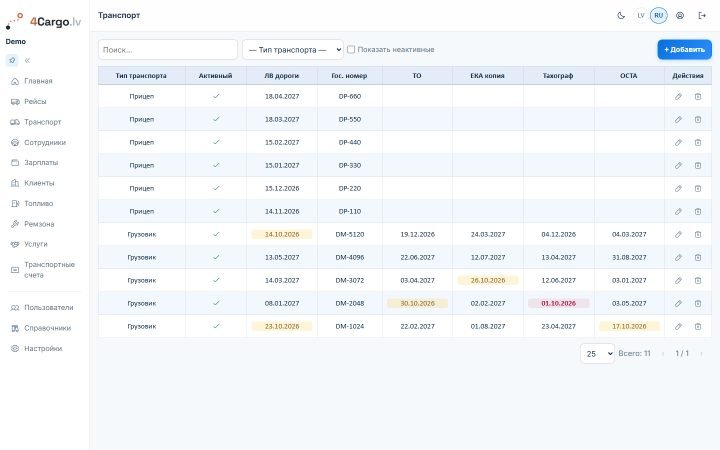Click the Тахограф column header
This screenshot has height=450, width=720.
pos(558,76)
